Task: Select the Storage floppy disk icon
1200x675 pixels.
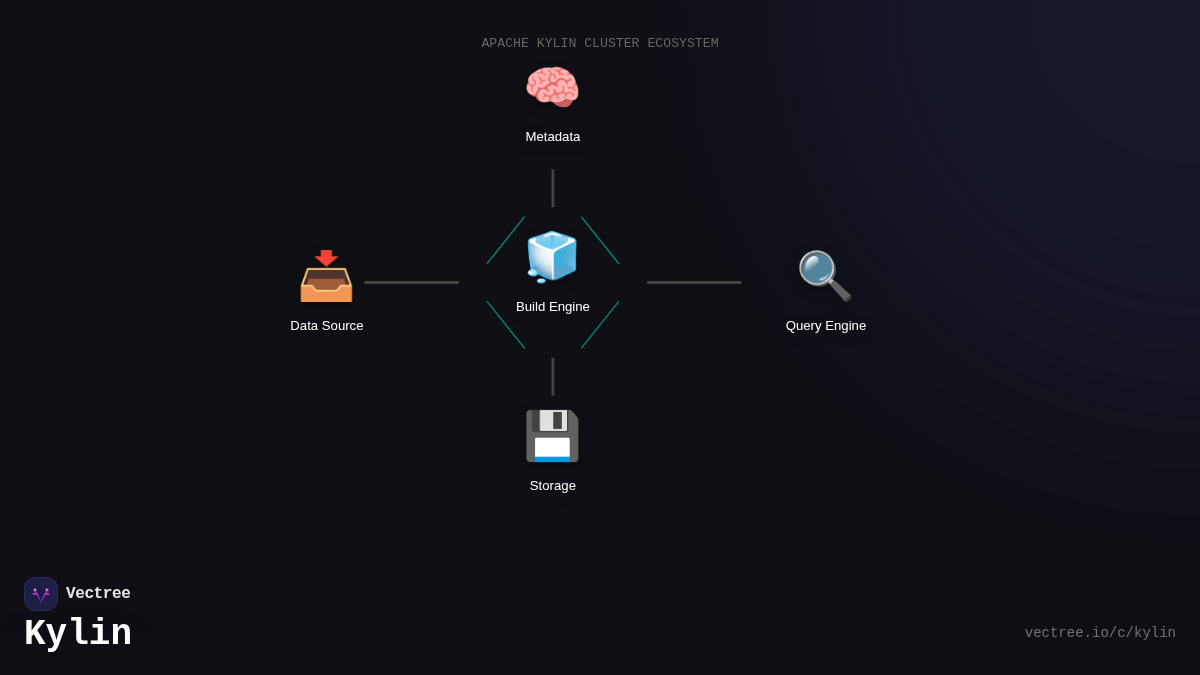Action: pyautogui.click(x=552, y=436)
